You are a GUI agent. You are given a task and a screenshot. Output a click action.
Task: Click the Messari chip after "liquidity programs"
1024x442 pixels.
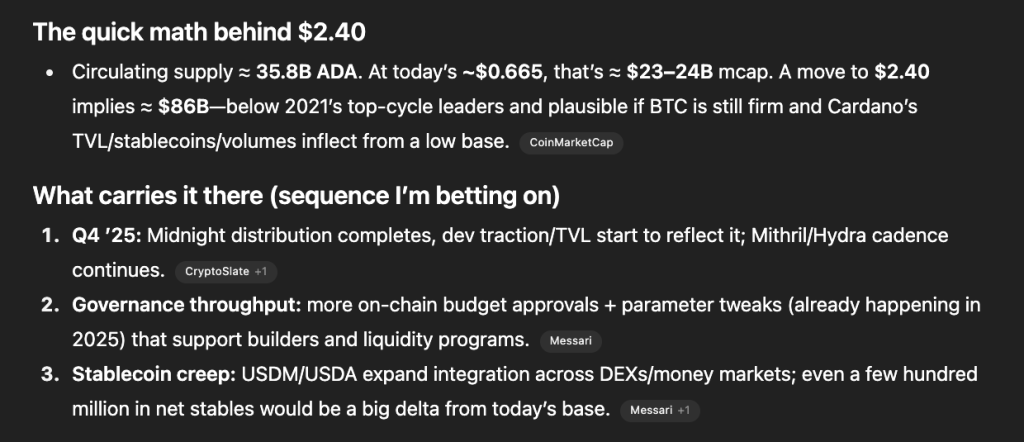pos(570,341)
